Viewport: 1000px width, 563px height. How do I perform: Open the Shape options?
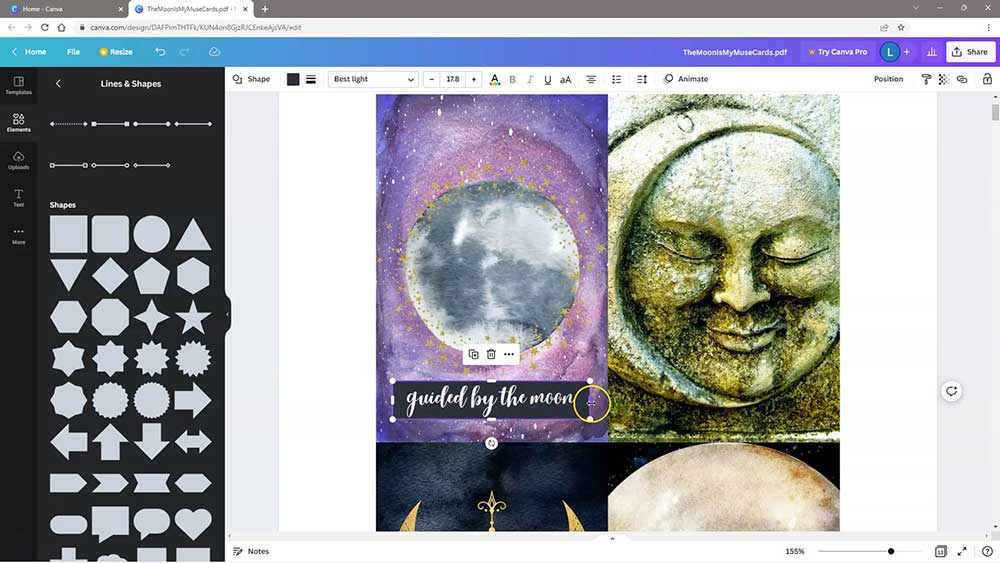[251, 79]
